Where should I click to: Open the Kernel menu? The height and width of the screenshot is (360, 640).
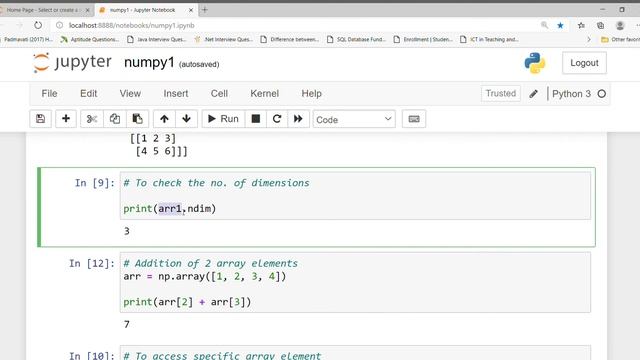264,93
